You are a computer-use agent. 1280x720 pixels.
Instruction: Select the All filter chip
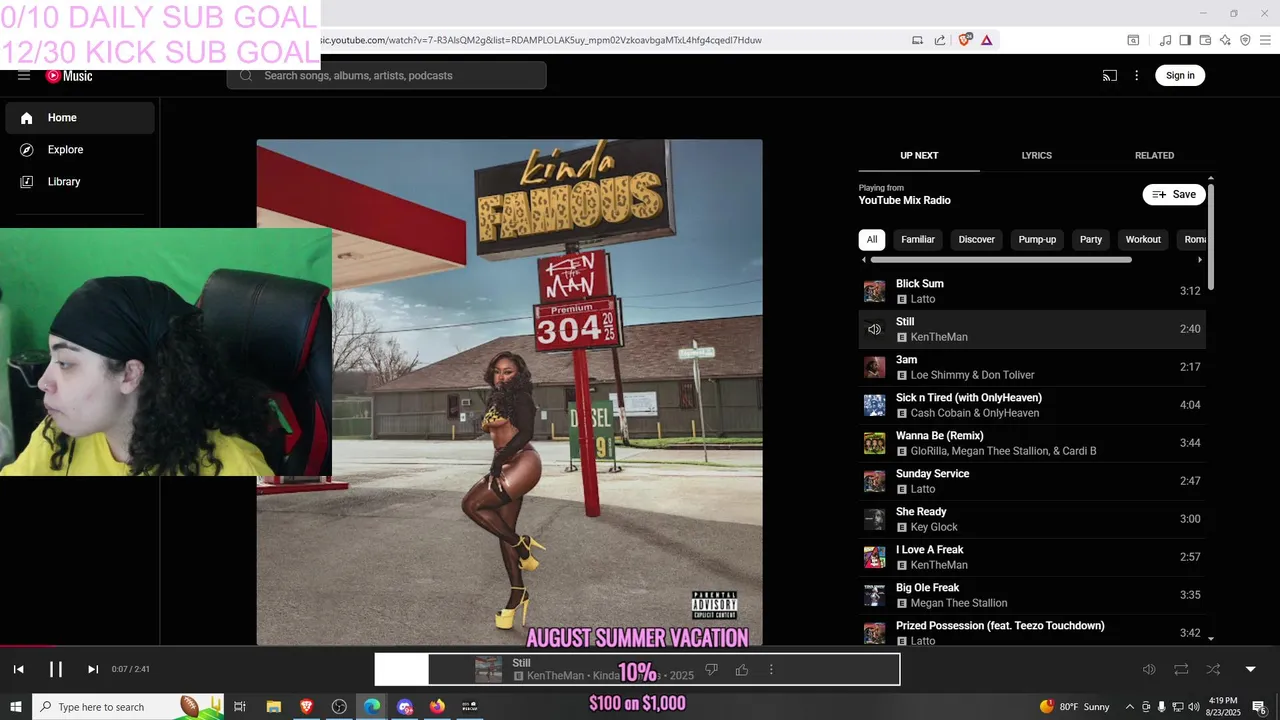coord(872,240)
